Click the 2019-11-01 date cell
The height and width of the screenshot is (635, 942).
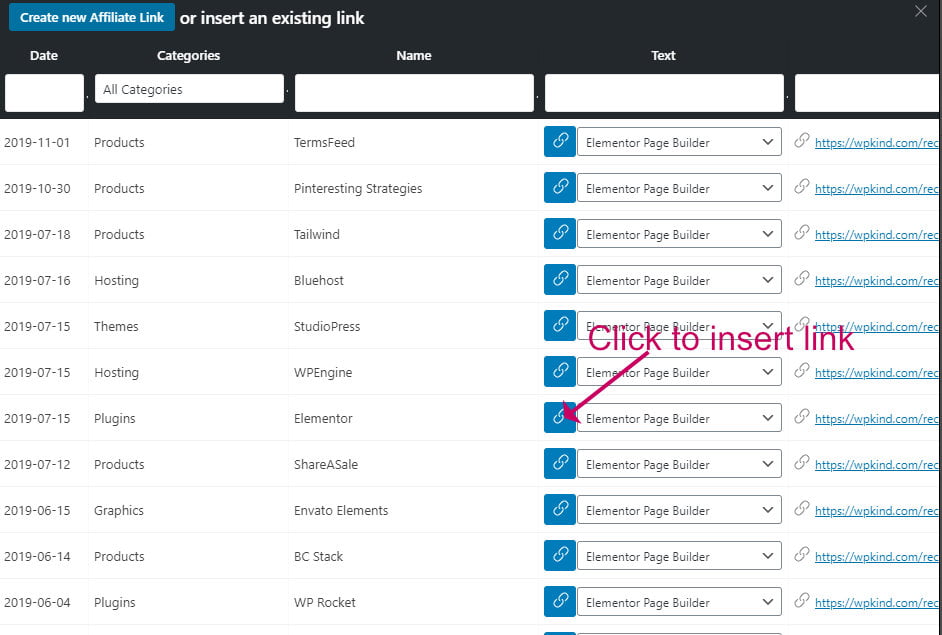(37, 142)
